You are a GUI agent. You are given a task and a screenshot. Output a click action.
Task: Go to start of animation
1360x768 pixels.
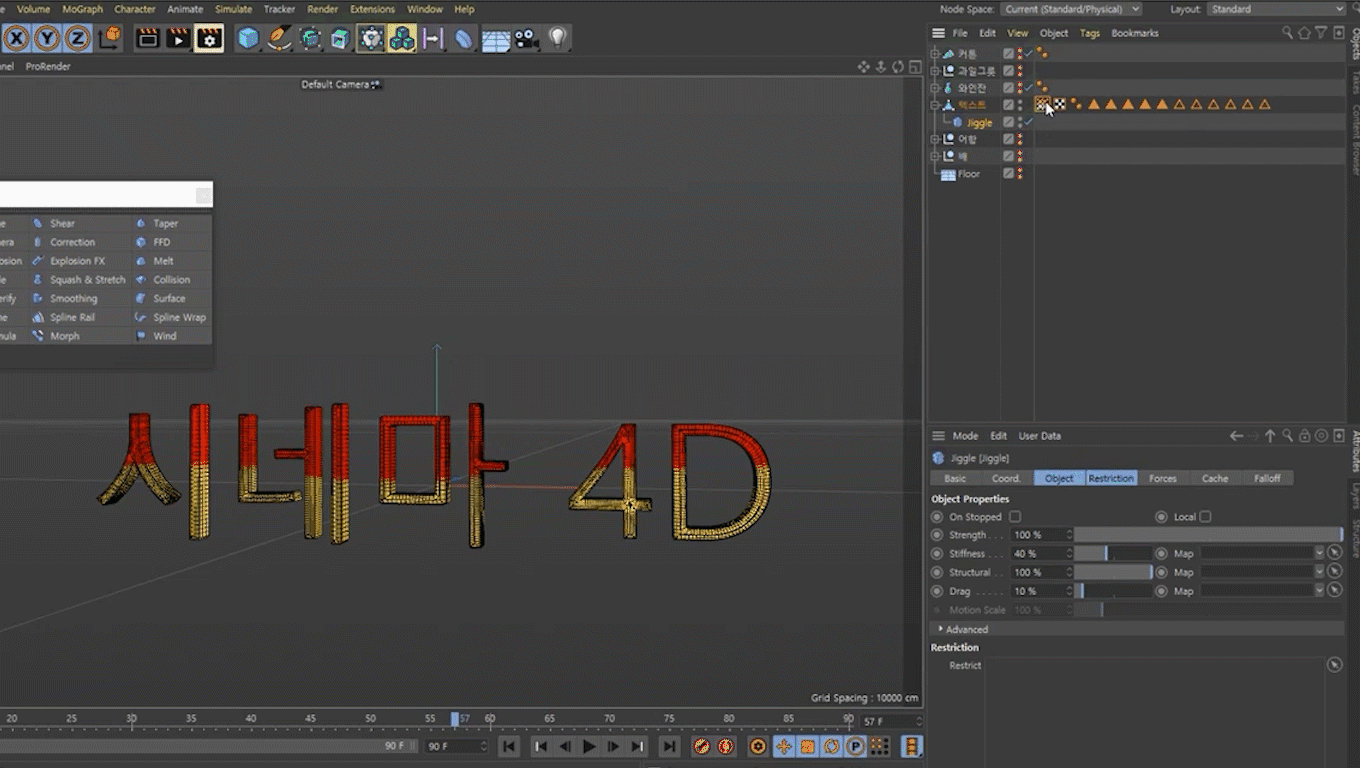(x=509, y=746)
